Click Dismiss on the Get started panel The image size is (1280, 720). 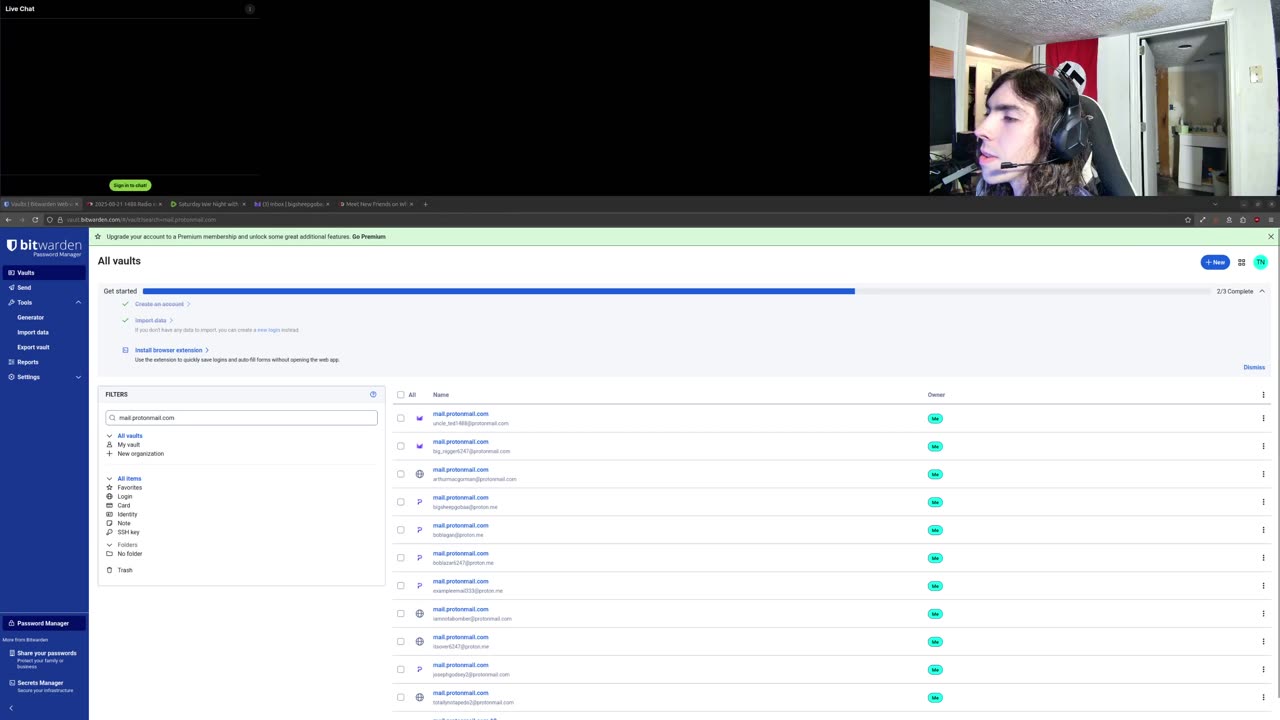pos(1254,367)
